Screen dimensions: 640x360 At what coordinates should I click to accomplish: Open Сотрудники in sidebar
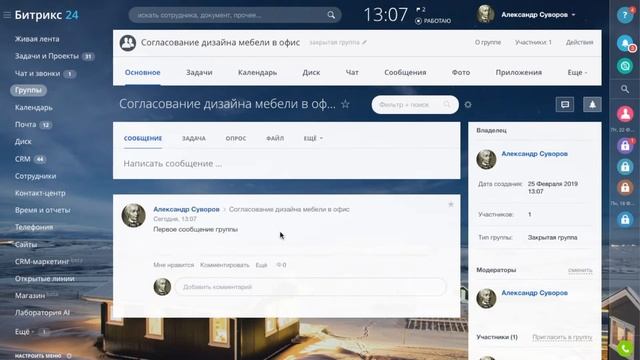(x=36, y=176)
